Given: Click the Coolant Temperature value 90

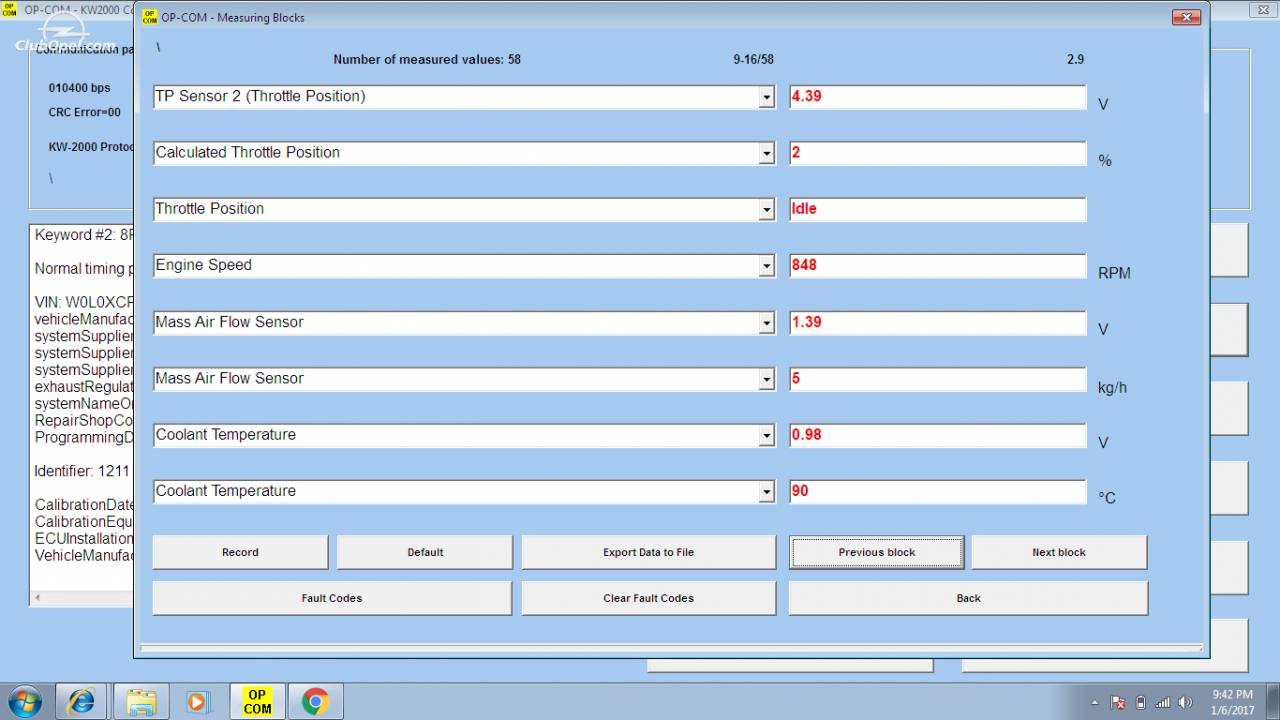Looking at the screenshot, I should click(937, 492).
